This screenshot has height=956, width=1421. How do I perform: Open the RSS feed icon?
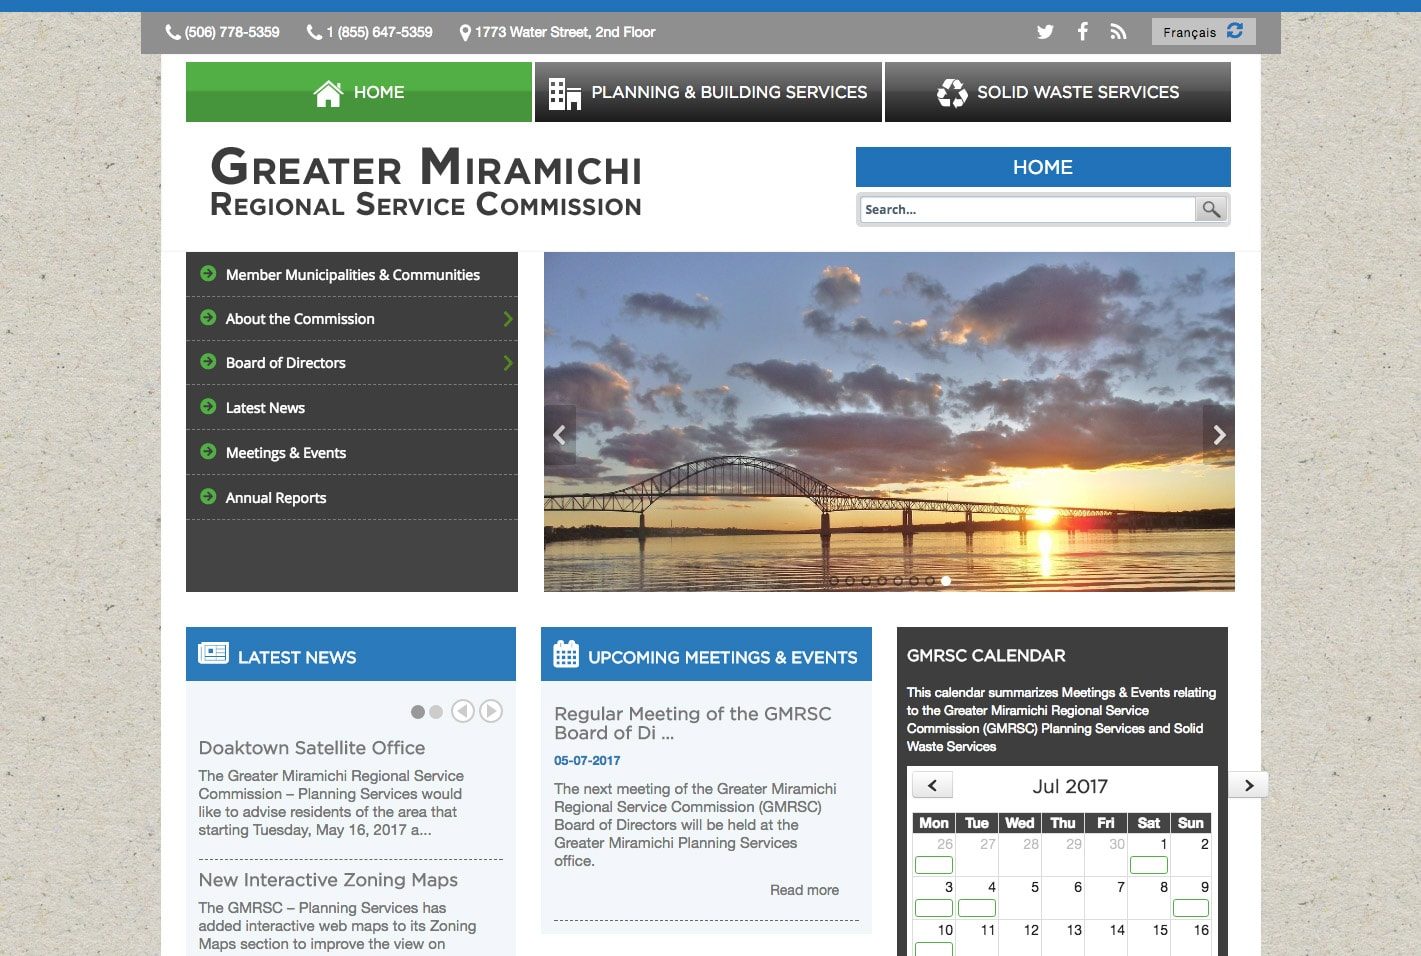[1118, 32]
